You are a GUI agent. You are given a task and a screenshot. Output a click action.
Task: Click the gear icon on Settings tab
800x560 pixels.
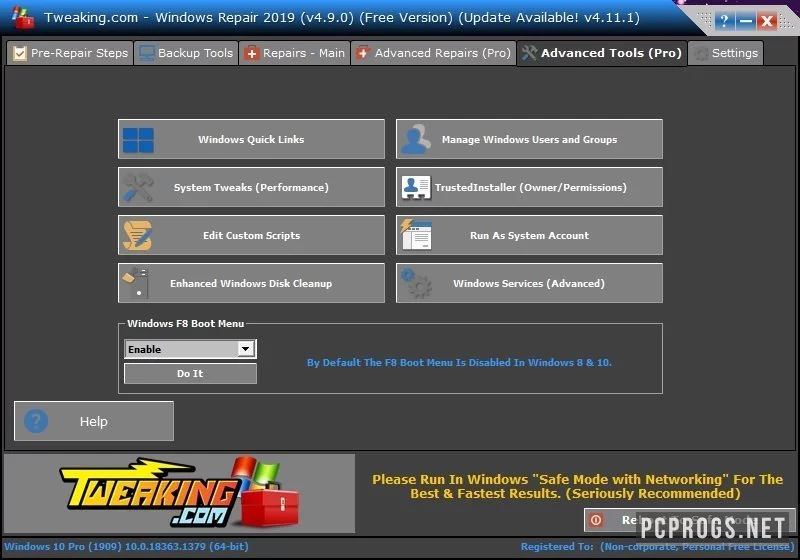click(x=702, y=54)
